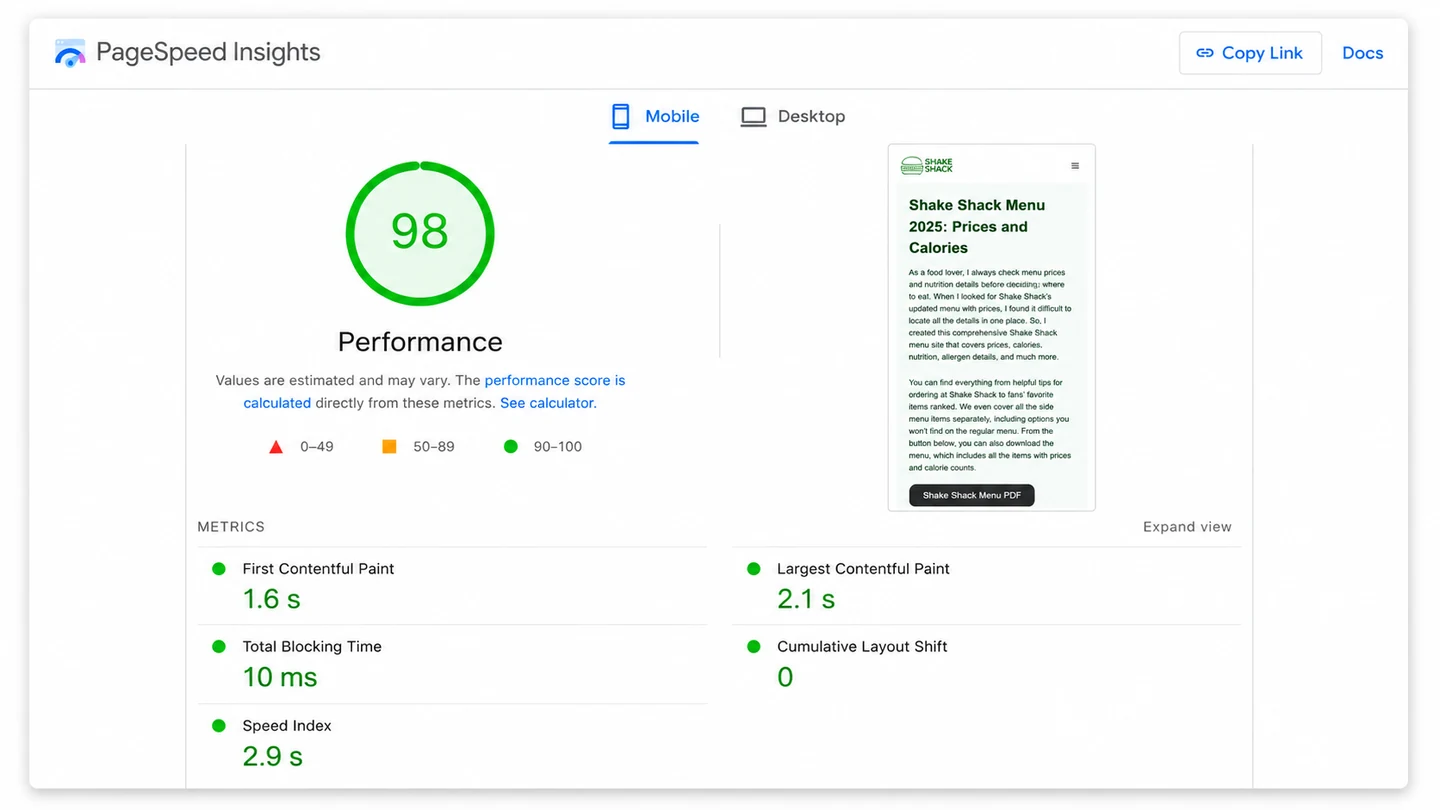Click the Cumulative Layout Shift value 0

[x=785, y=677]
